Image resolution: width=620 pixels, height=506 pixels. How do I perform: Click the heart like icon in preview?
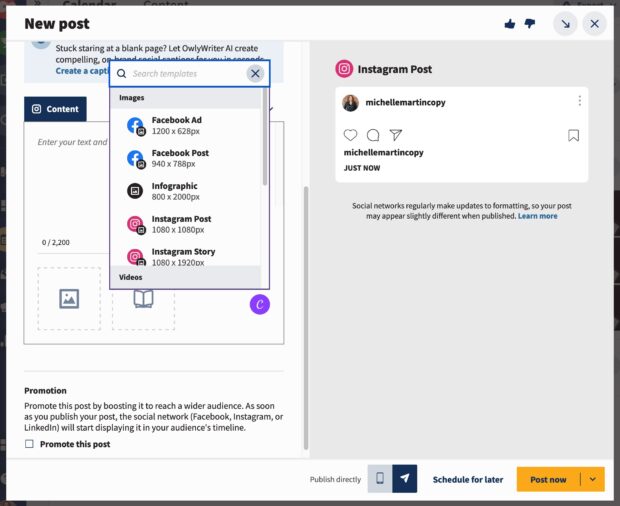point(350,135)
